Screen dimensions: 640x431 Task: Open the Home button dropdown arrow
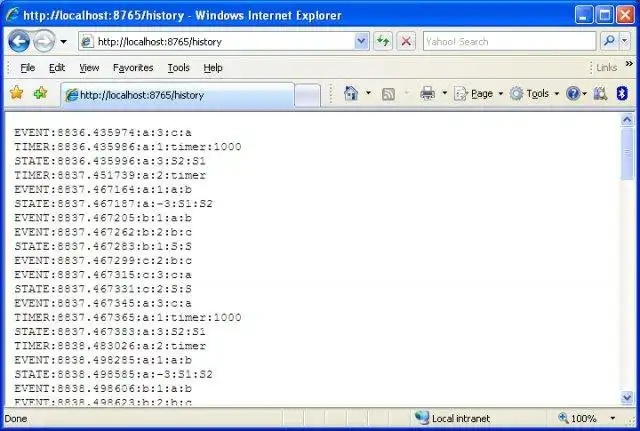click(368, 93)
